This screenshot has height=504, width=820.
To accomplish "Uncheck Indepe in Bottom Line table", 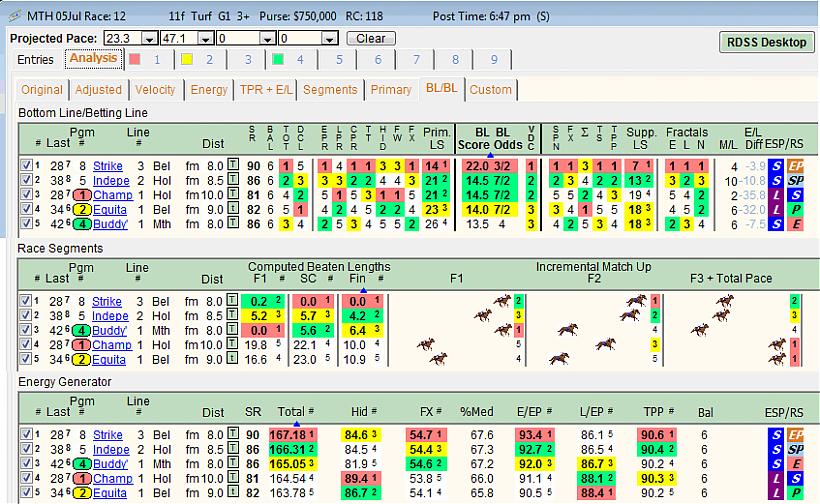I will (x=25, y=180).
